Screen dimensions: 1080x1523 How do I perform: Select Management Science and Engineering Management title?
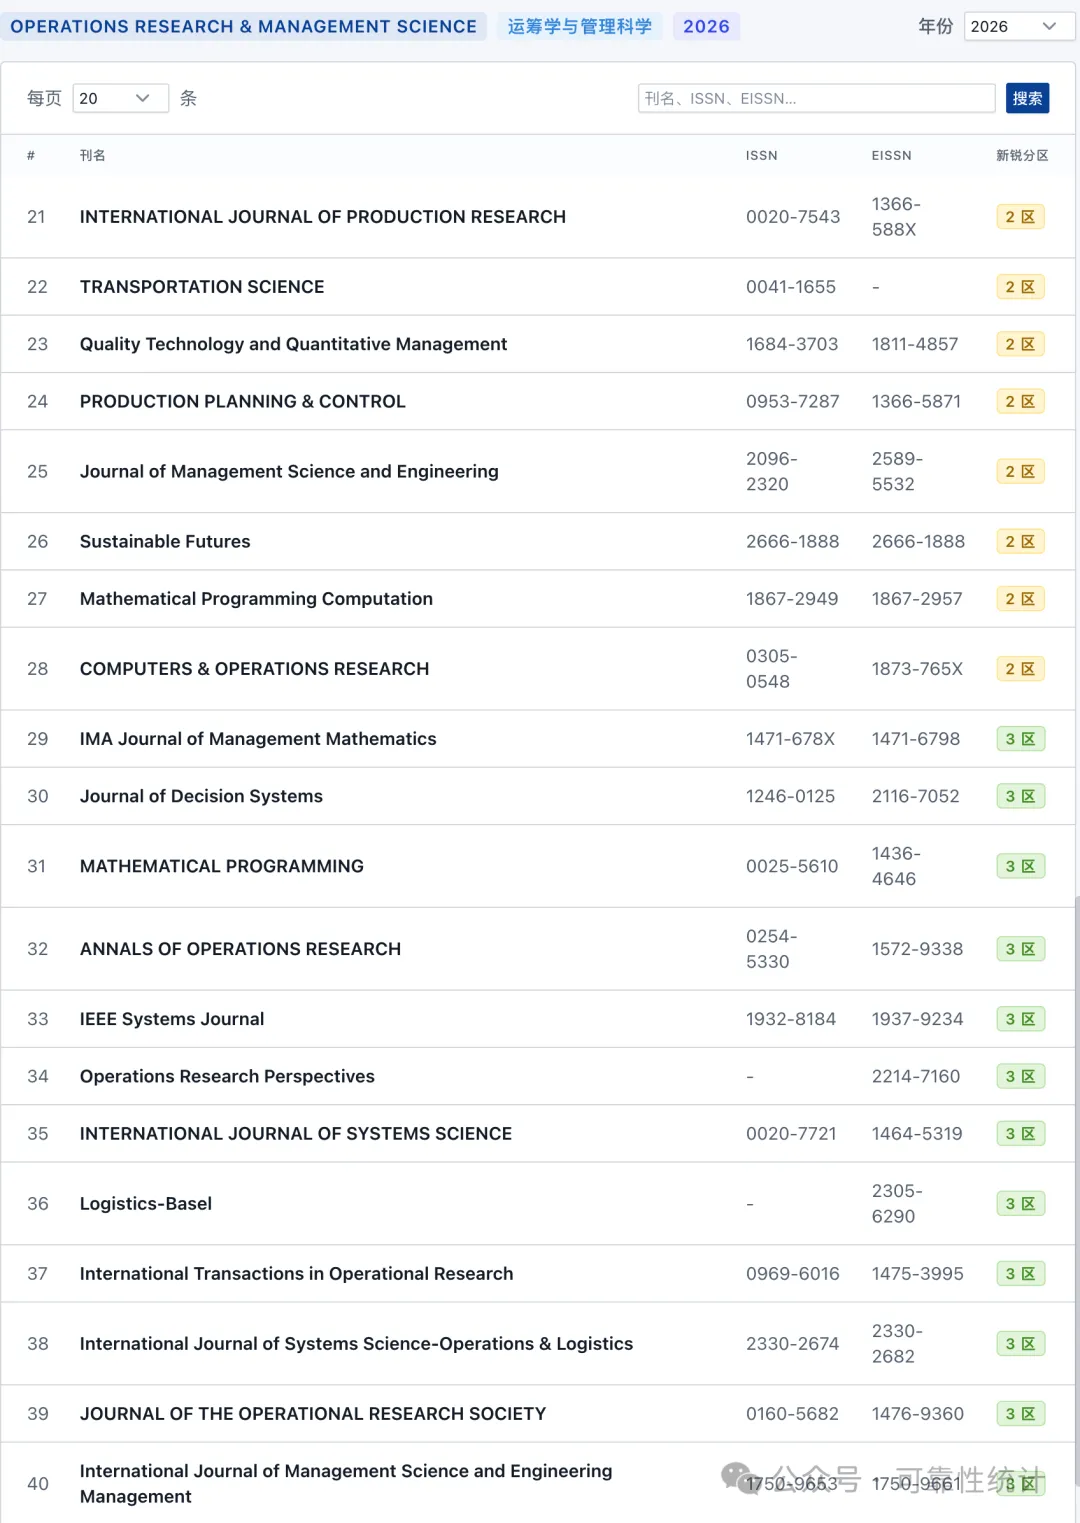[x=346, y=1483]
